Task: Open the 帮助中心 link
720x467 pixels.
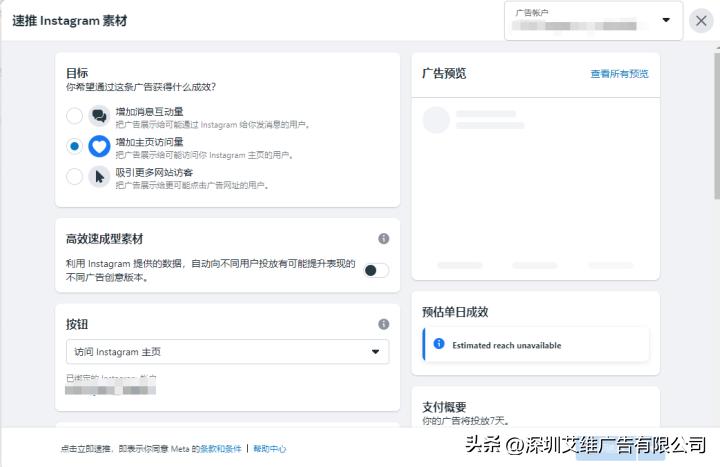Action: click(270, 449)
